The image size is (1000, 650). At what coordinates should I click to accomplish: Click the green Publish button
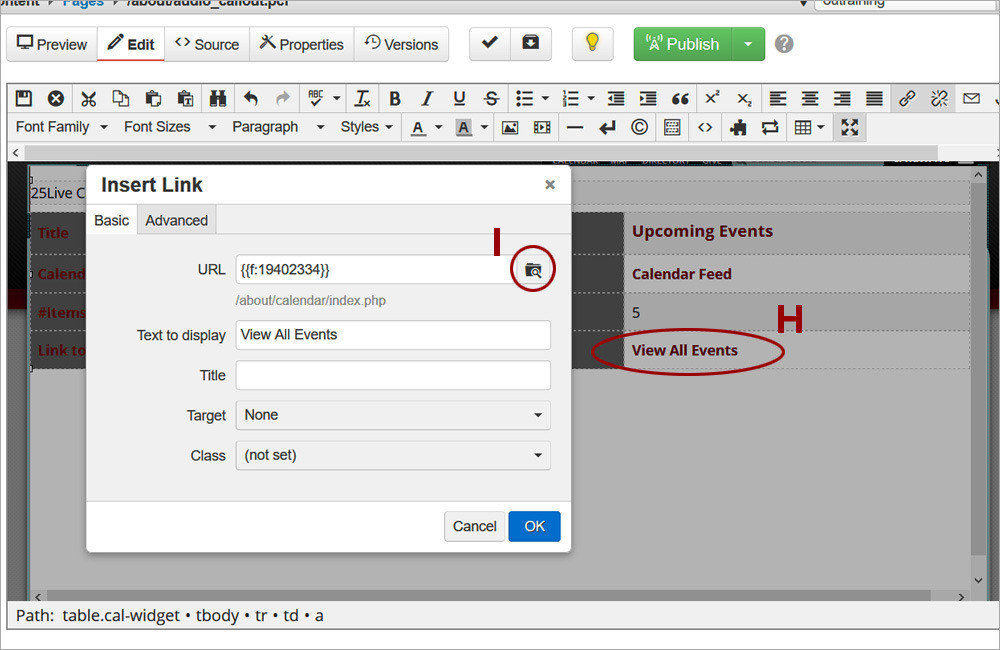[683, 44]
